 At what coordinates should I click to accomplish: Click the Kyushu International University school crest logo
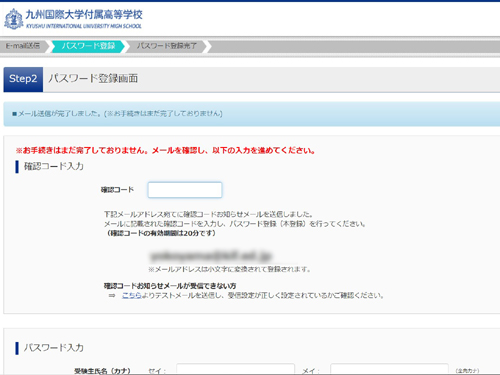coord(14,19)
